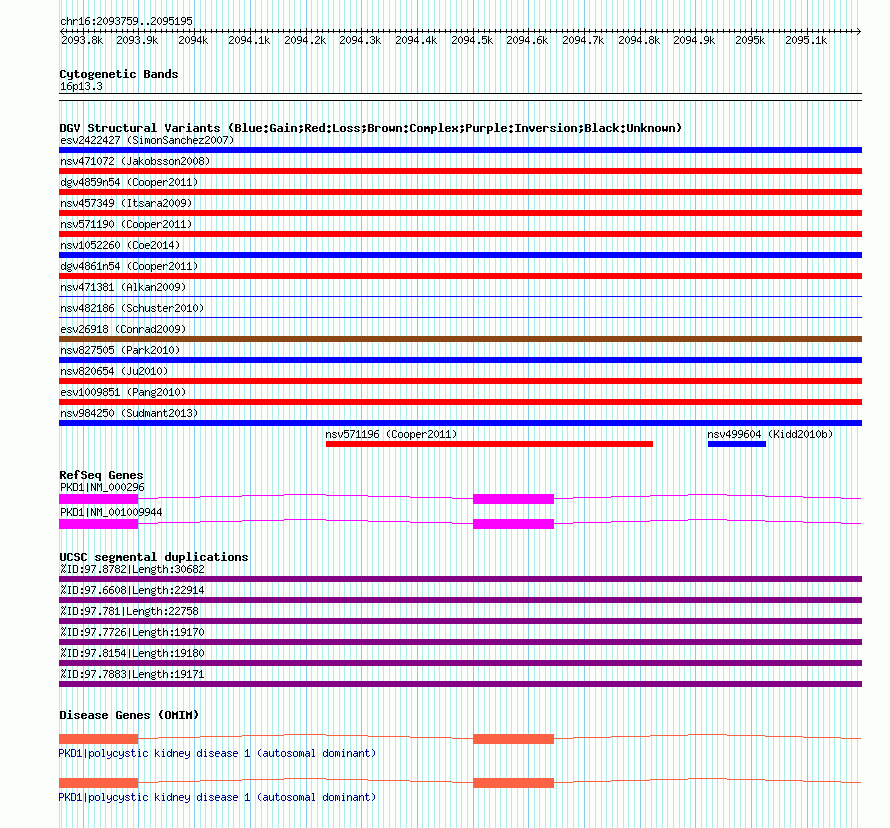Click the first orange OMIM exon block, upper row

point(99,739)
